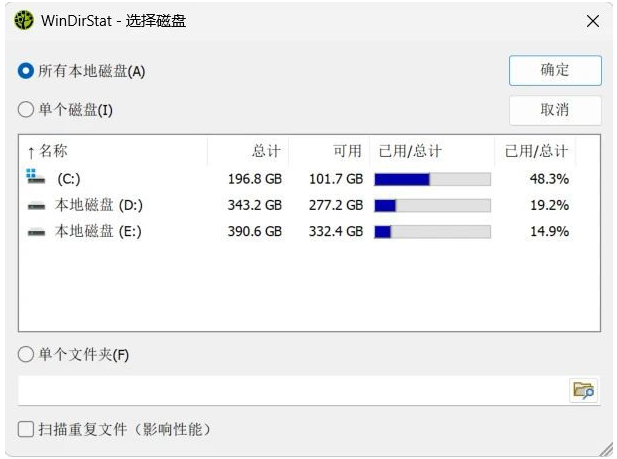The width and height of the screenshot is (617, 459).
Task: Click the folder path input field
Action: tap(290, 390)
